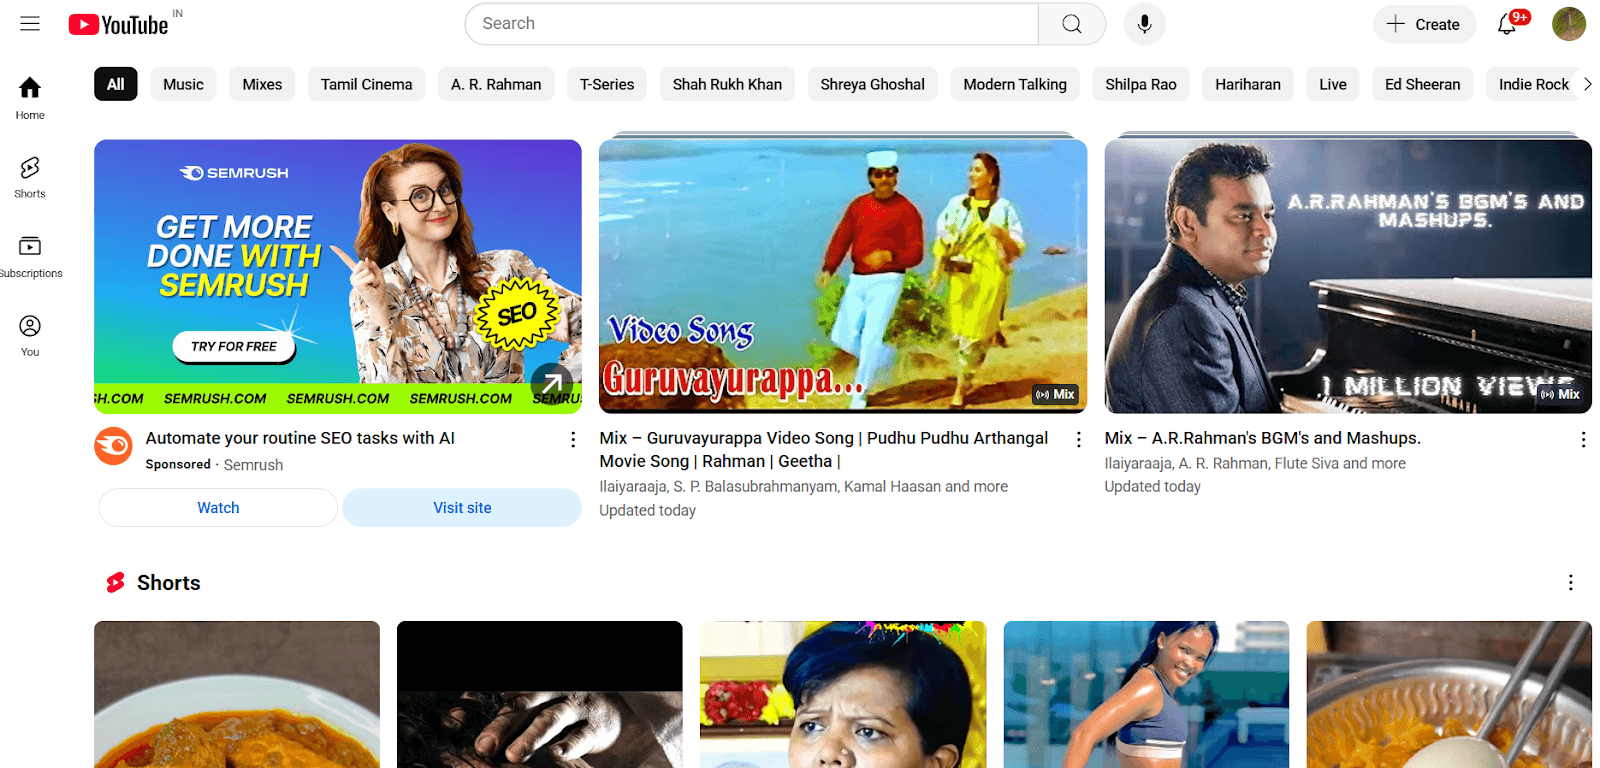Click 'Ilaiyaraaja, A. R. Rahman, Flute Siva' line

pyautogui.click(x=1255, y=464)
